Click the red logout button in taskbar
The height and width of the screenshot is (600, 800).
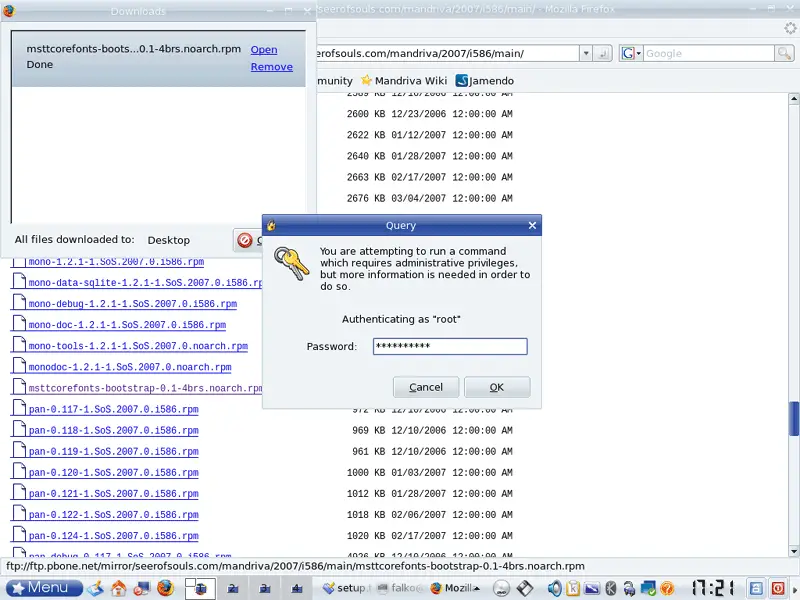click(x=778, y=588)
